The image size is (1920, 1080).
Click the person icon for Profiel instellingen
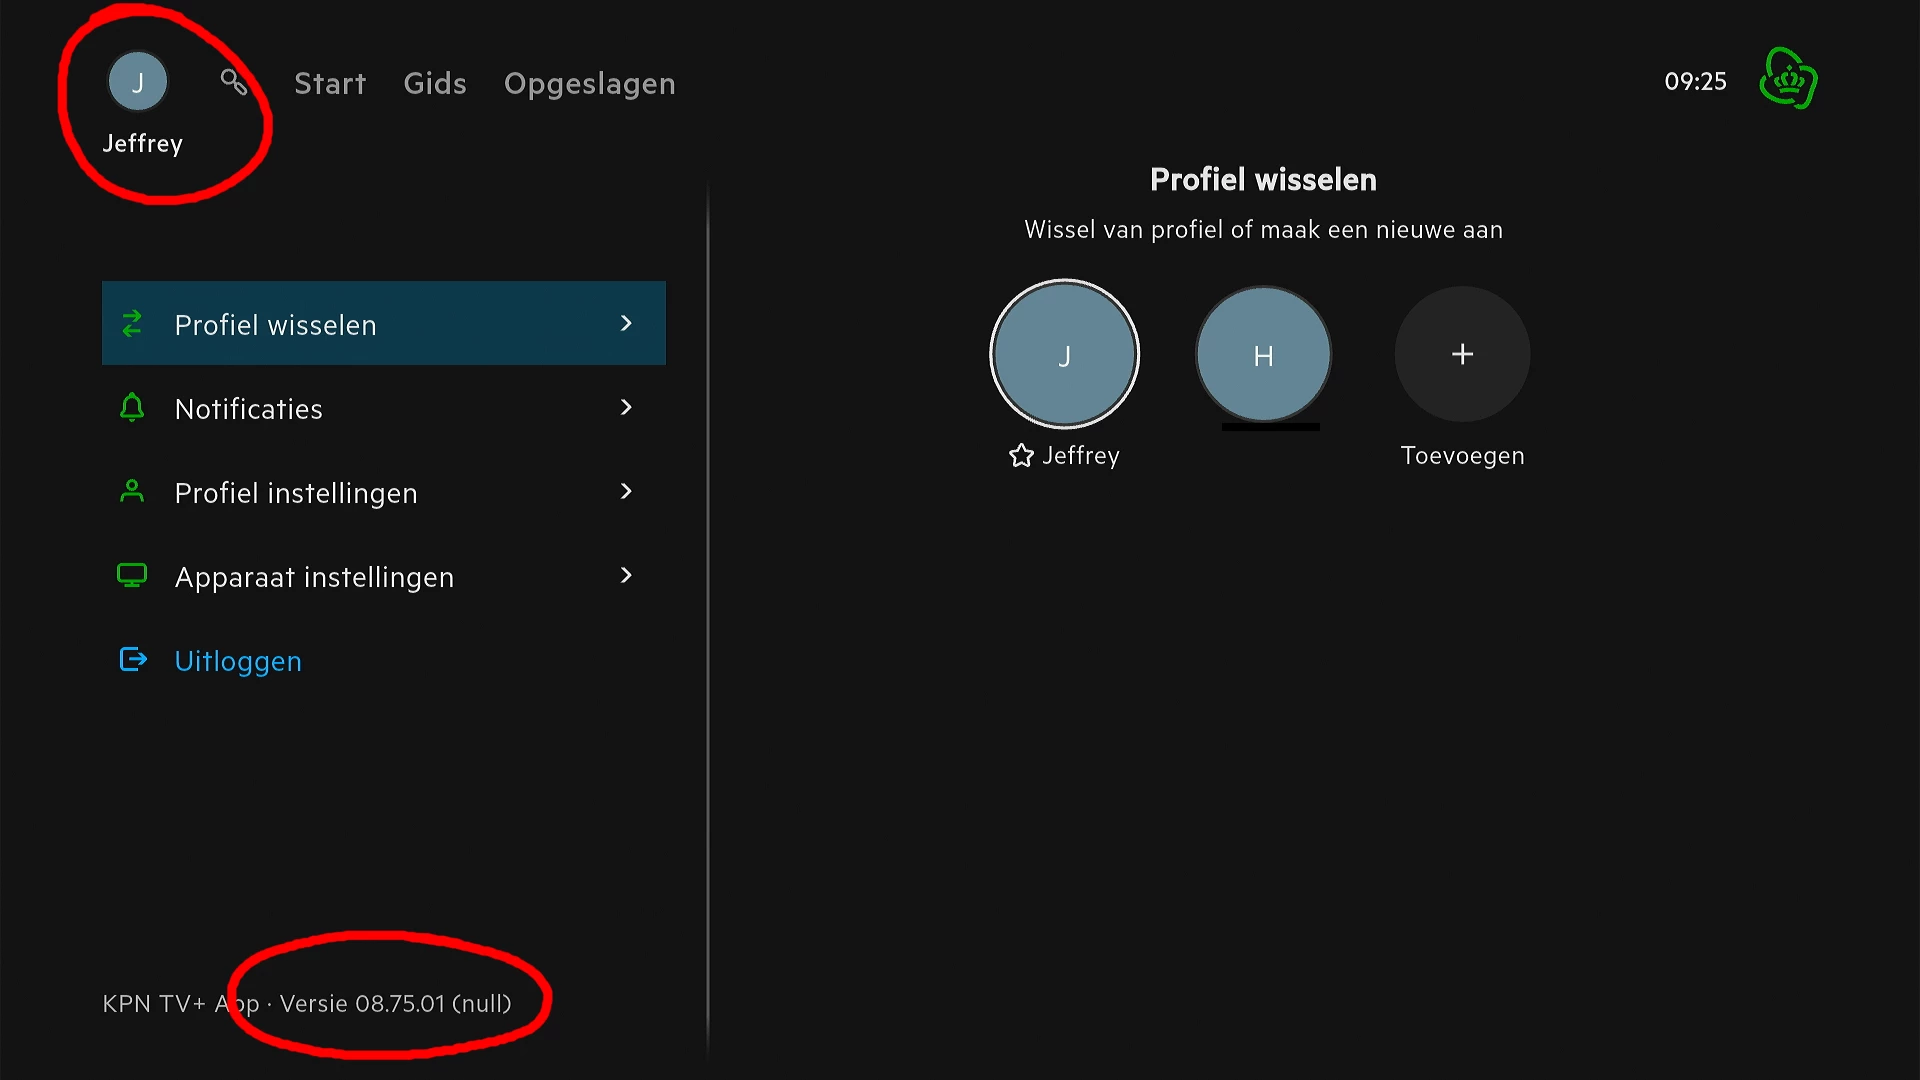(x=132, y=492)
